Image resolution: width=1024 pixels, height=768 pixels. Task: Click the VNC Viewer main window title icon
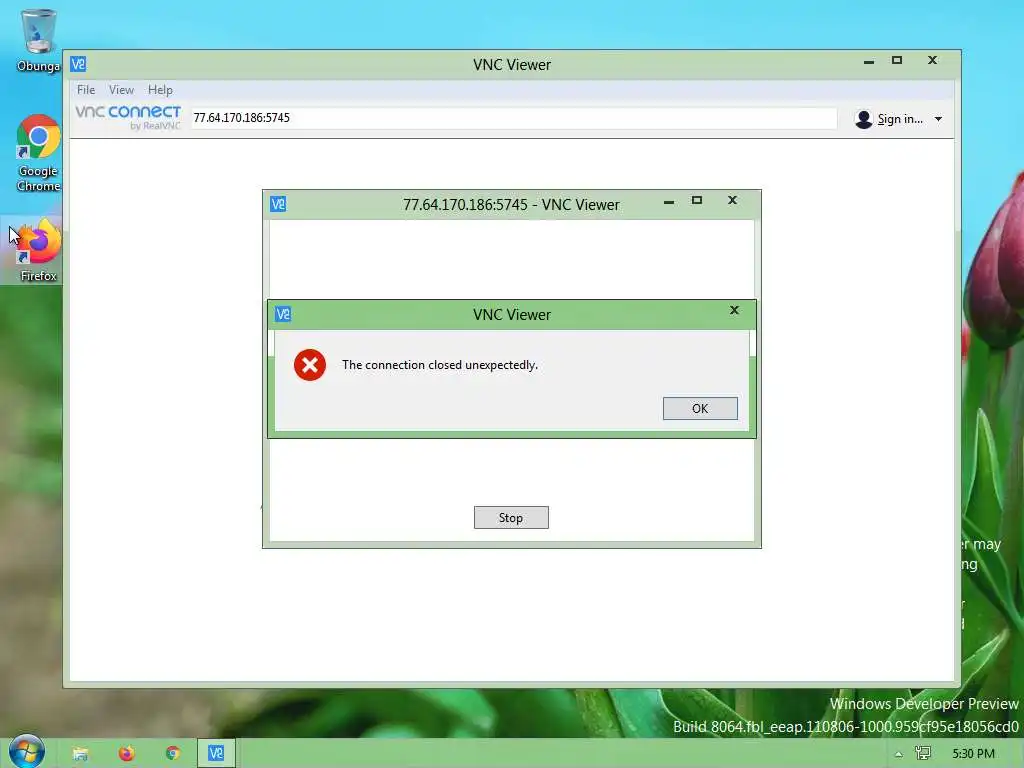(x=78, y=64)
